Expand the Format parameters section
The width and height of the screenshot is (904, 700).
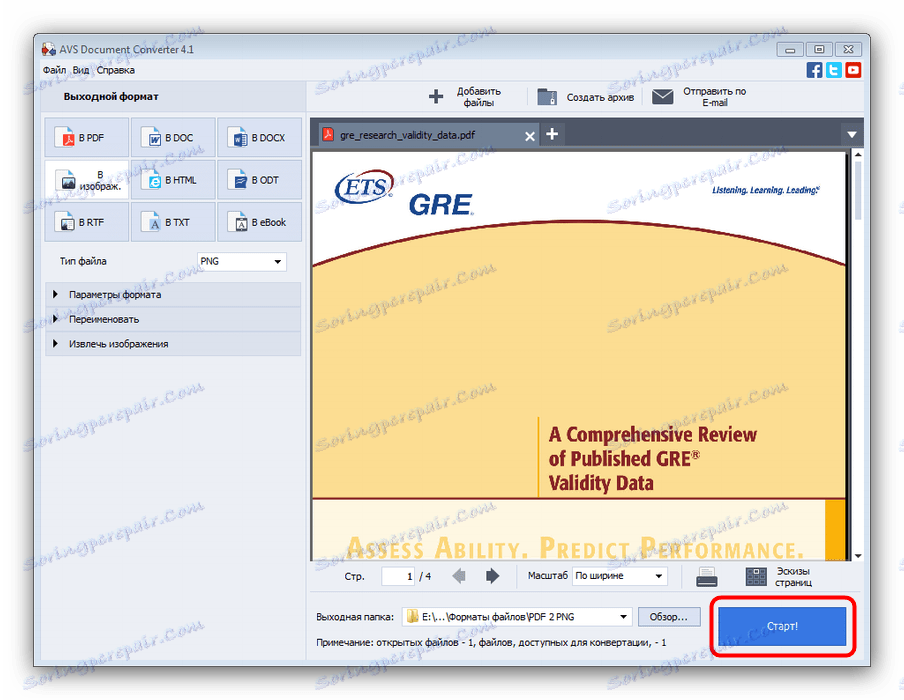click(x=173, y=295)
